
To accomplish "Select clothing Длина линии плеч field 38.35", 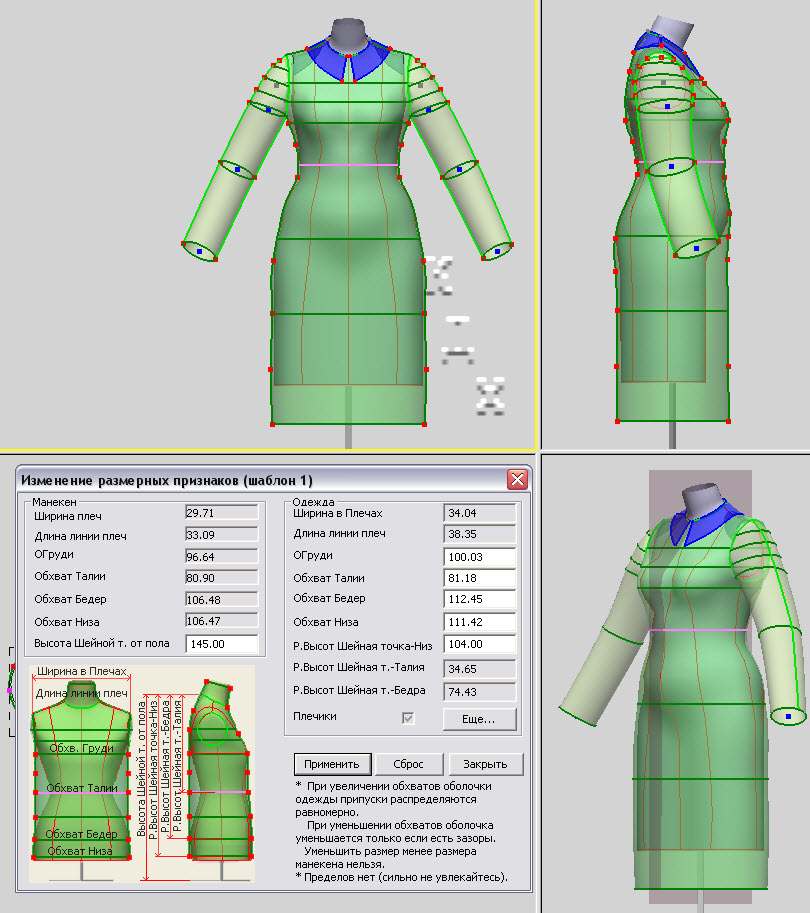I will coord(479,534).
